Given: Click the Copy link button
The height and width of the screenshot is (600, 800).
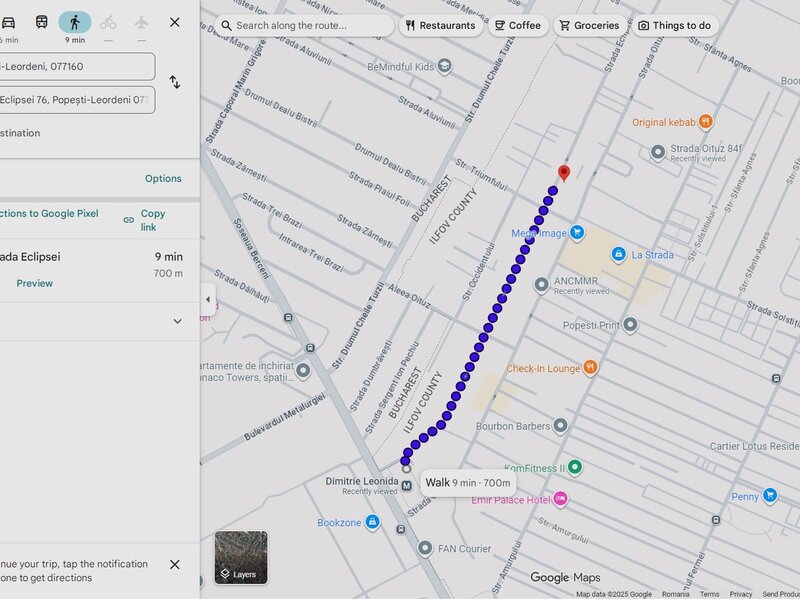Looking at the screenshot, I should tap(144, 220).
